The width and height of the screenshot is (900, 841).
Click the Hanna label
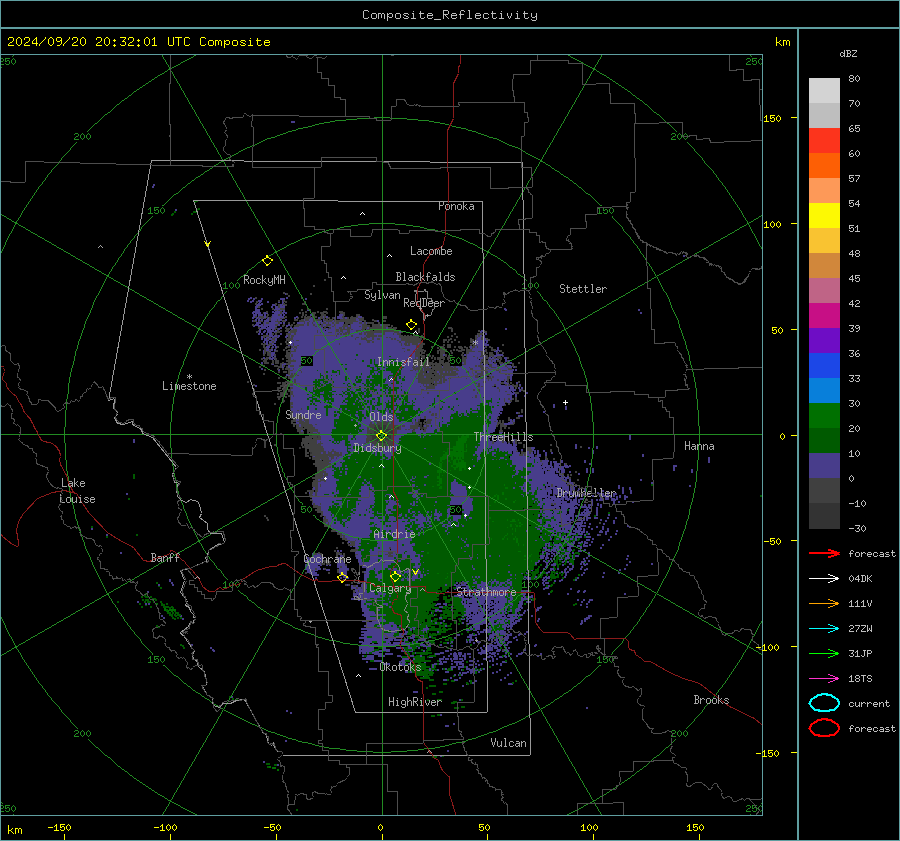click(x=699, y=446)
